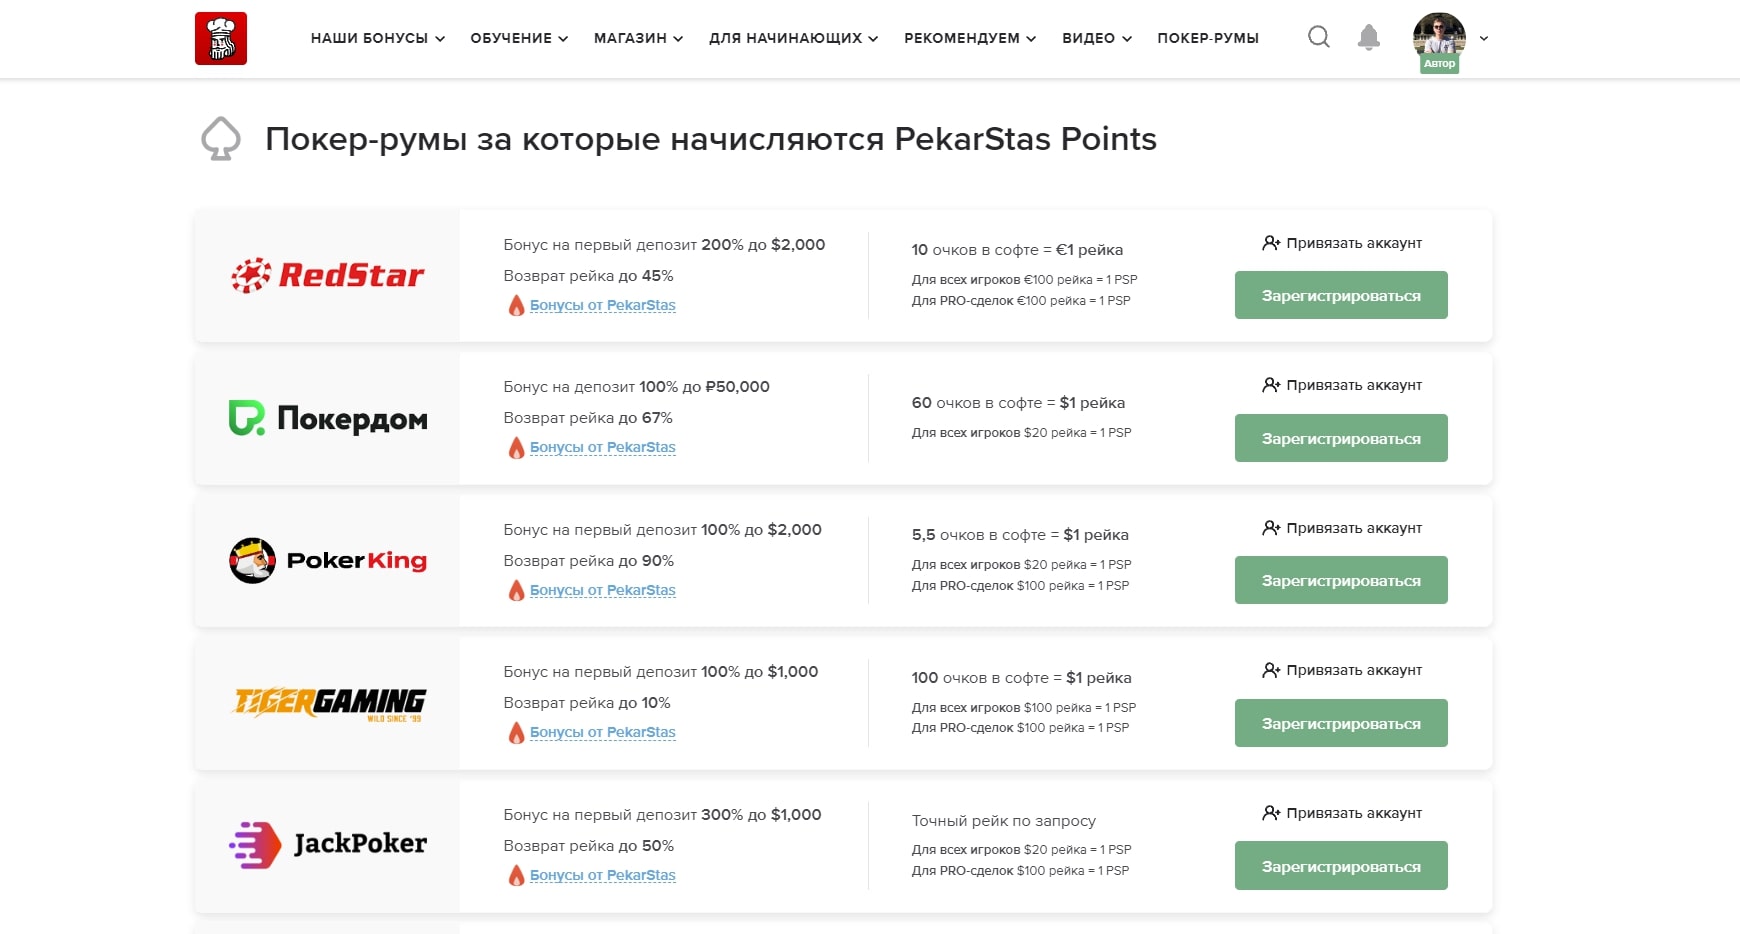Screen dimensions: 1740x934
Task: Click the TigerGaming logo
Action: (x=329, y=703)
